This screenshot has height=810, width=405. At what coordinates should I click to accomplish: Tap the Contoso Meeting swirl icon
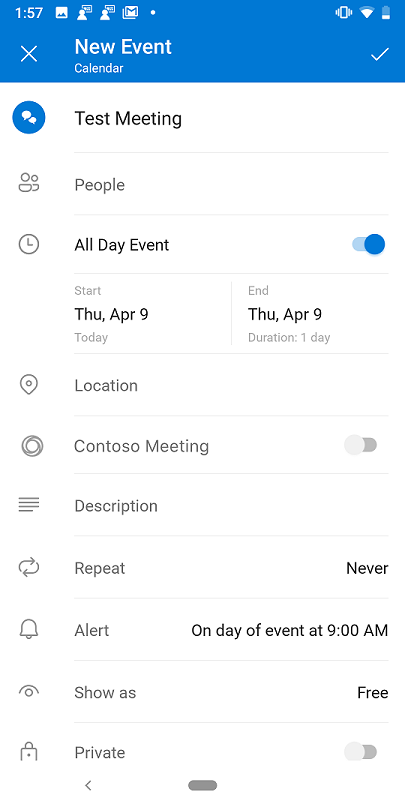pos(32,445)
